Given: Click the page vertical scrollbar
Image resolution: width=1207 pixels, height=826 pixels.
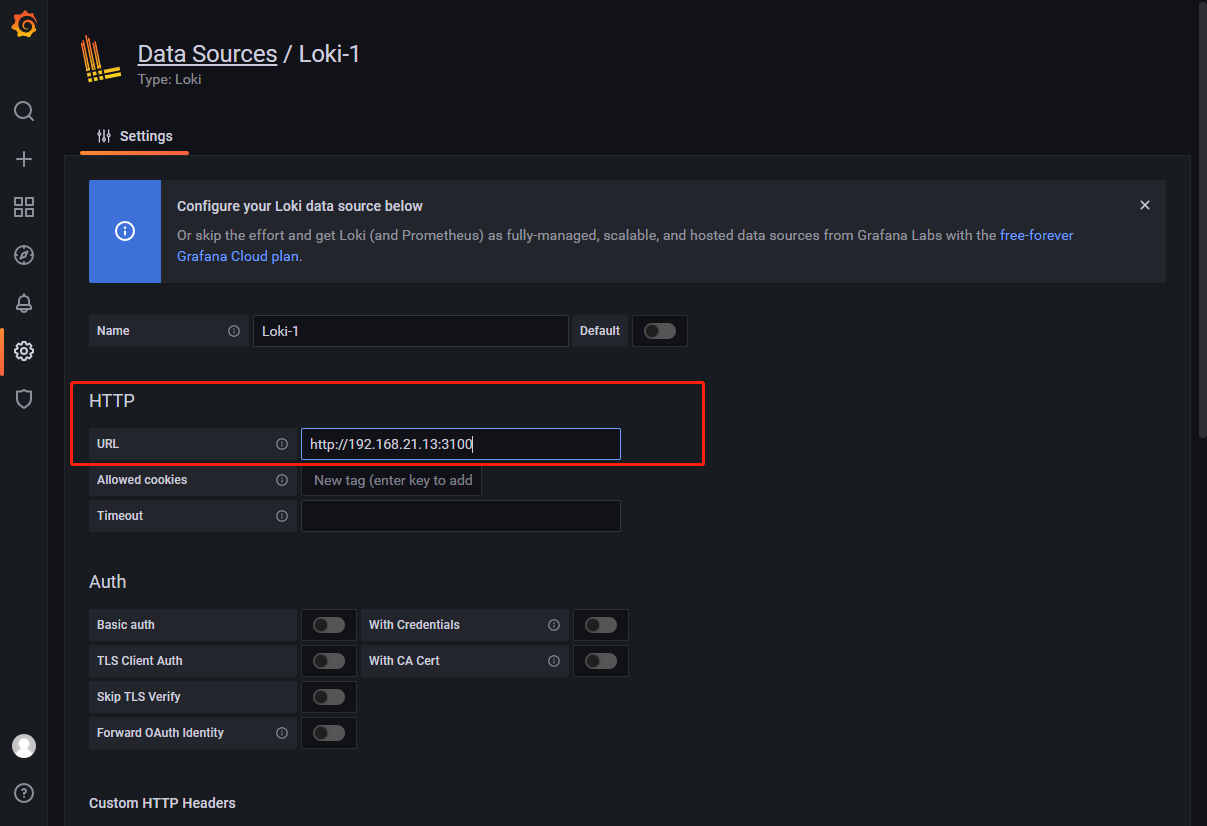Looking at the screenshot, I should tap(1202, 220).
